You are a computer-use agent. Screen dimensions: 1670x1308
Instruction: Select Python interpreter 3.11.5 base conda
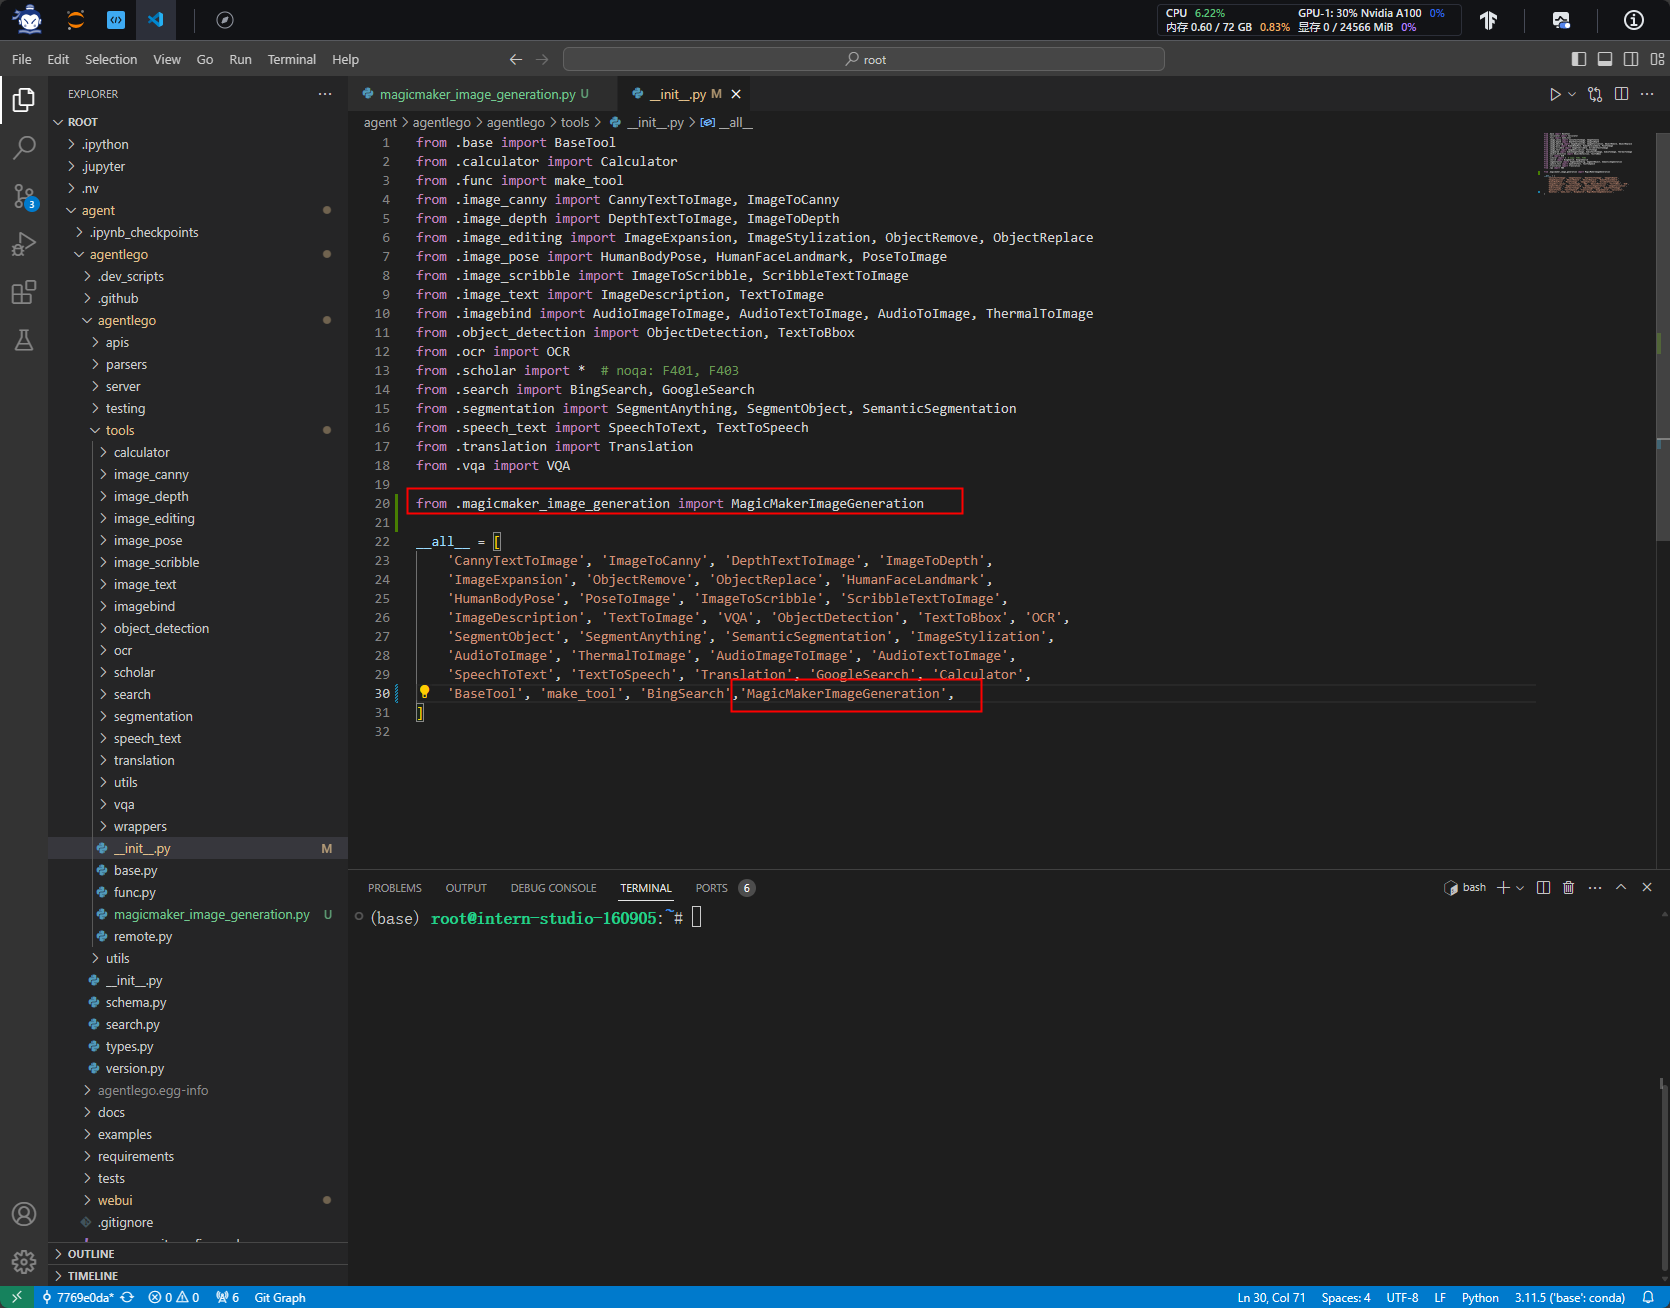point(1569,1297)
